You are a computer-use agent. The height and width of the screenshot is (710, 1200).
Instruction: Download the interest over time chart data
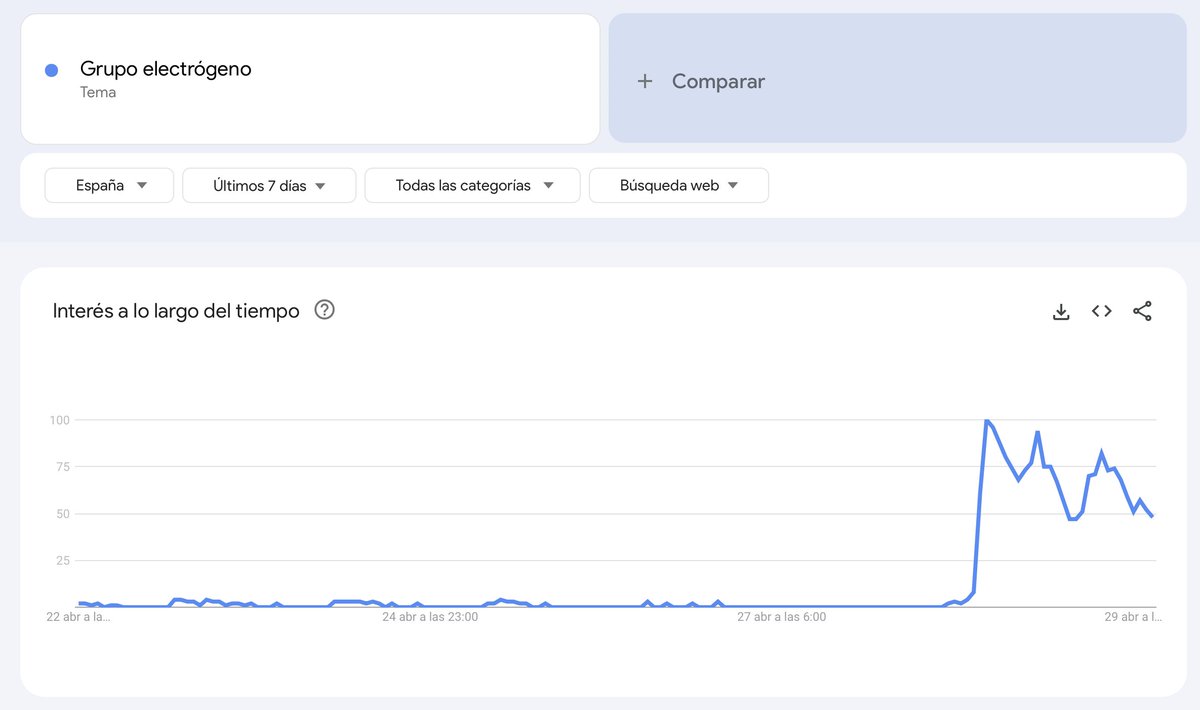[x=1061, y=311]
